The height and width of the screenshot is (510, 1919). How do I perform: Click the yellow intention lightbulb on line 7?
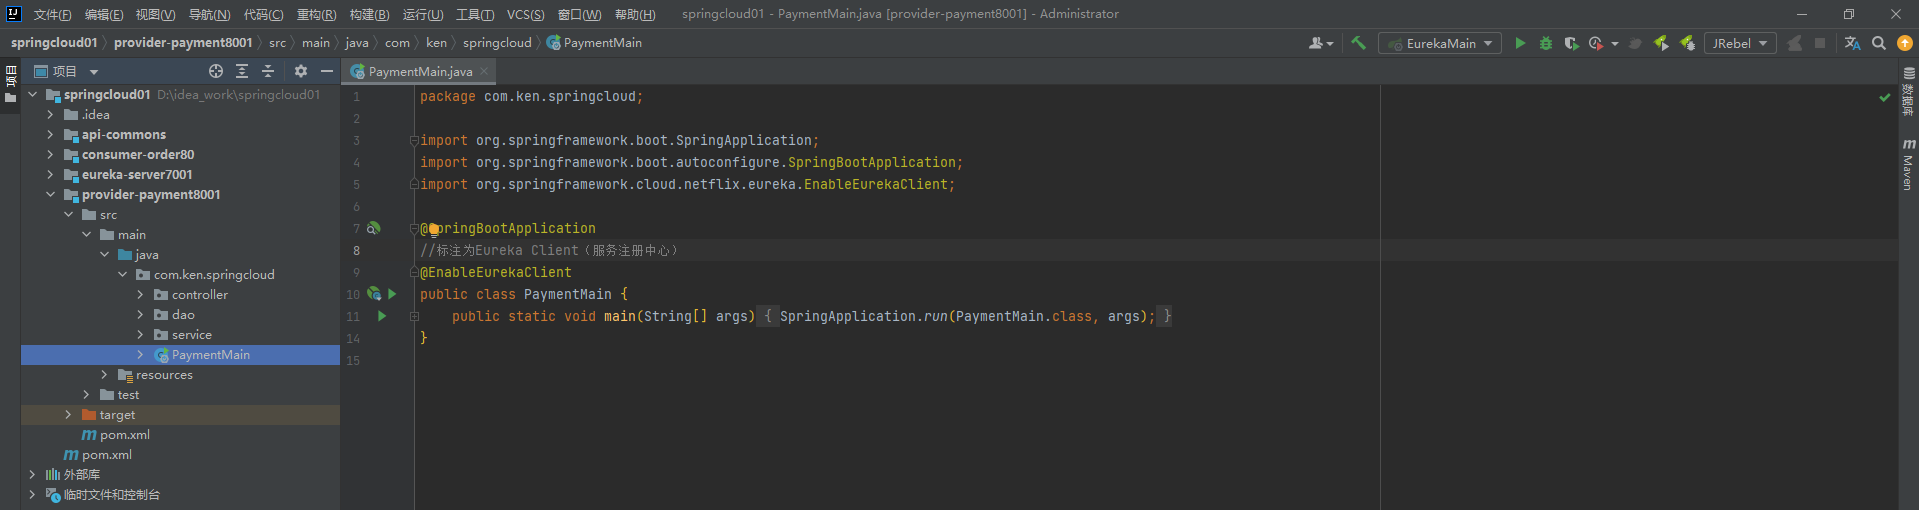point(434,229)
